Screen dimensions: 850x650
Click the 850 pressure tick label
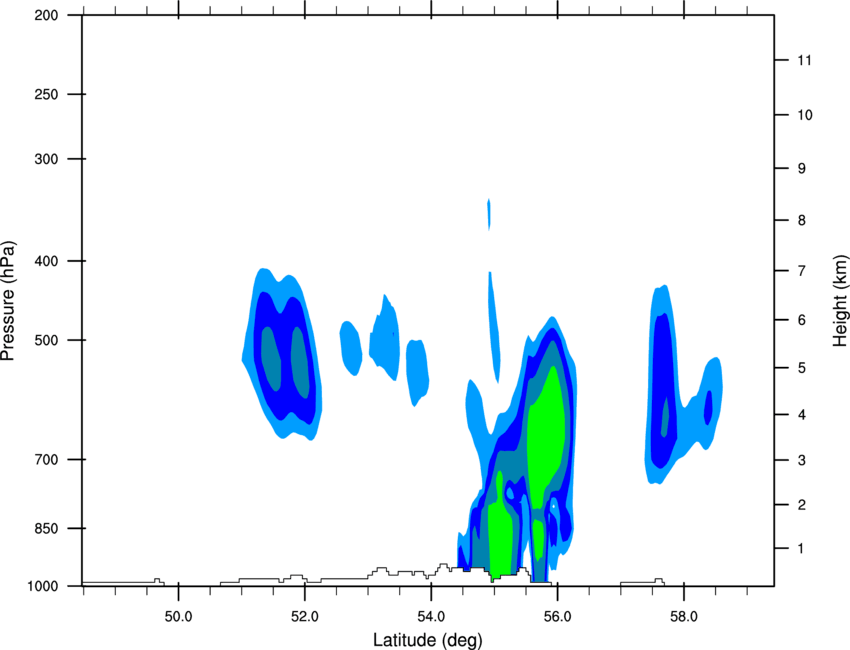pyautogui.click(x=46, y=528)
